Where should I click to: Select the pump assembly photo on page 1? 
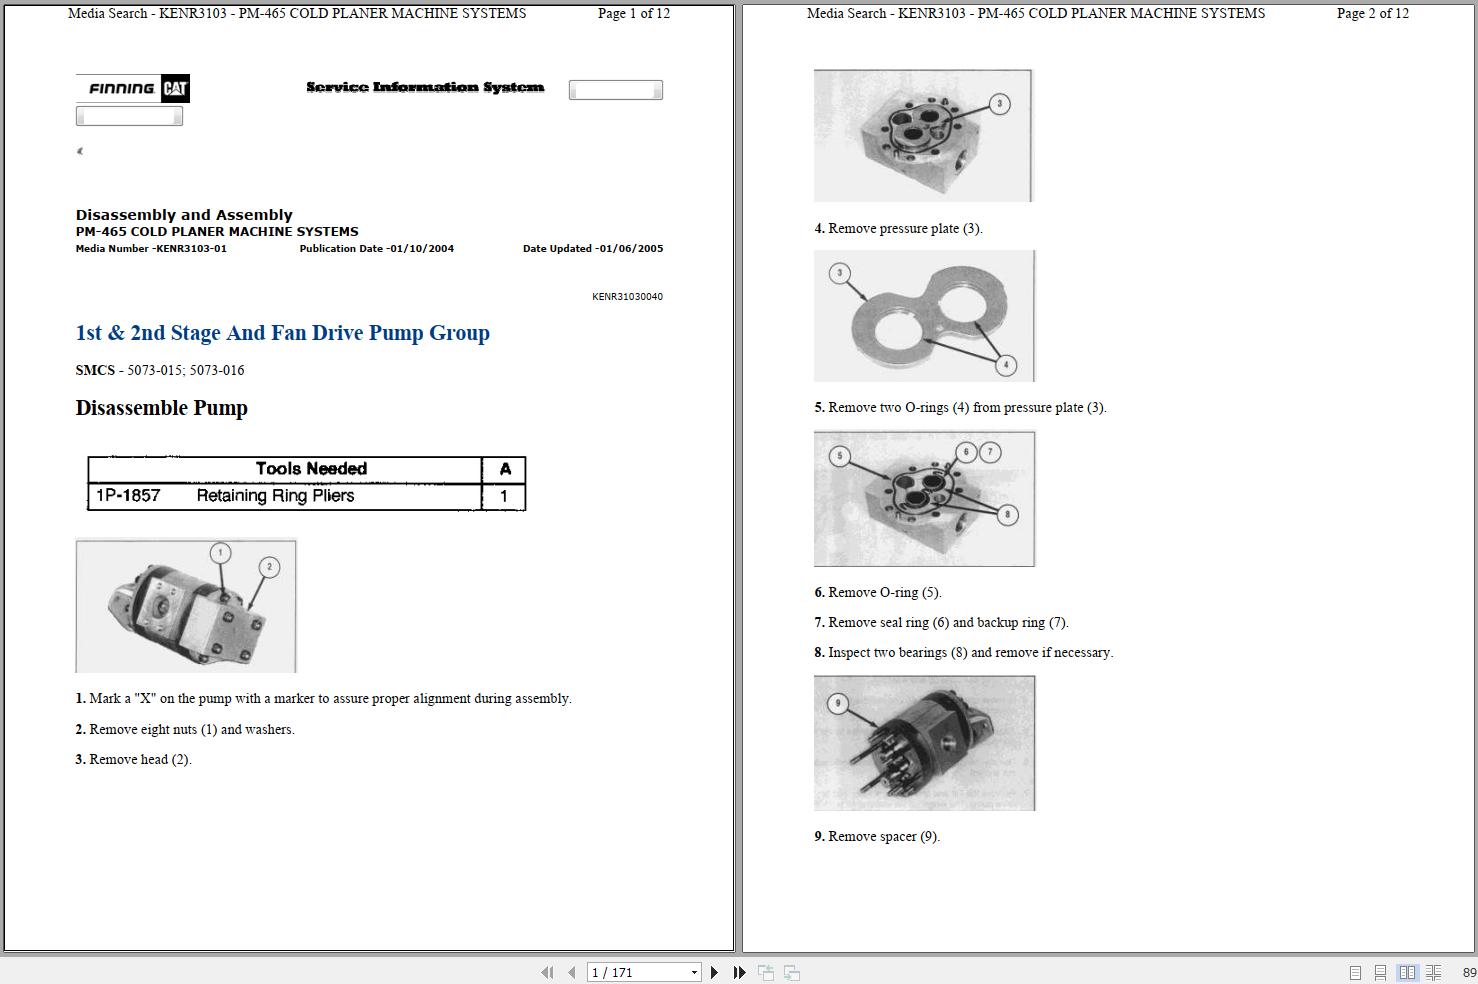[x=185, y=606]
